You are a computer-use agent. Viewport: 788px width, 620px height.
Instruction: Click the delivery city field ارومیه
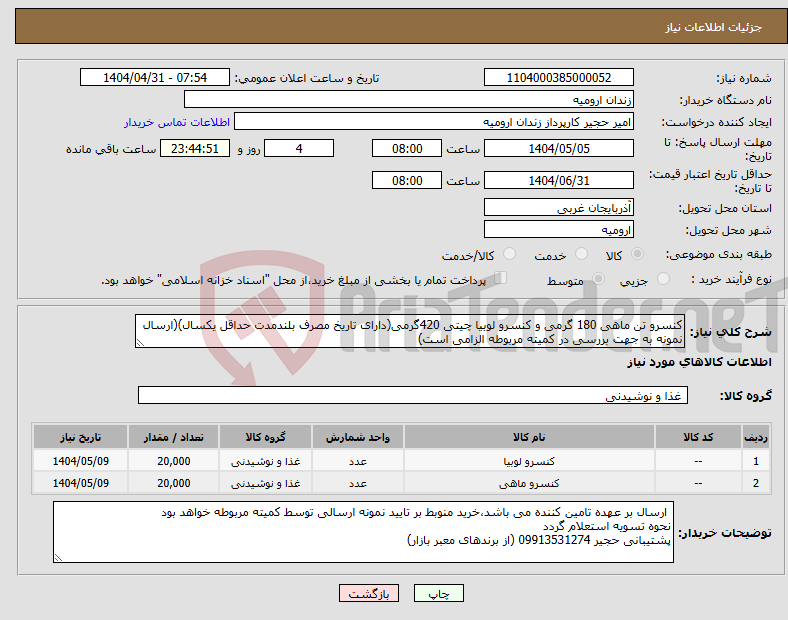tap(558, 229)
